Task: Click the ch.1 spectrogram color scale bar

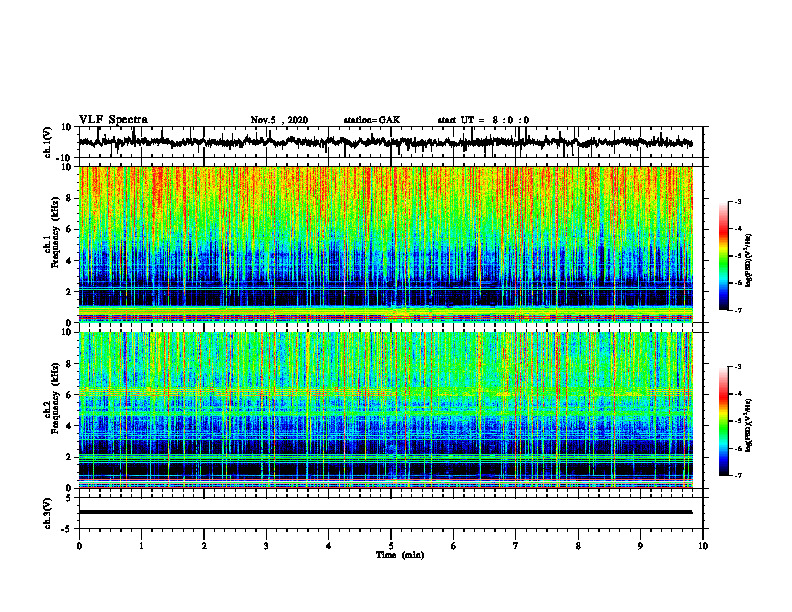Action: [724, 256]
